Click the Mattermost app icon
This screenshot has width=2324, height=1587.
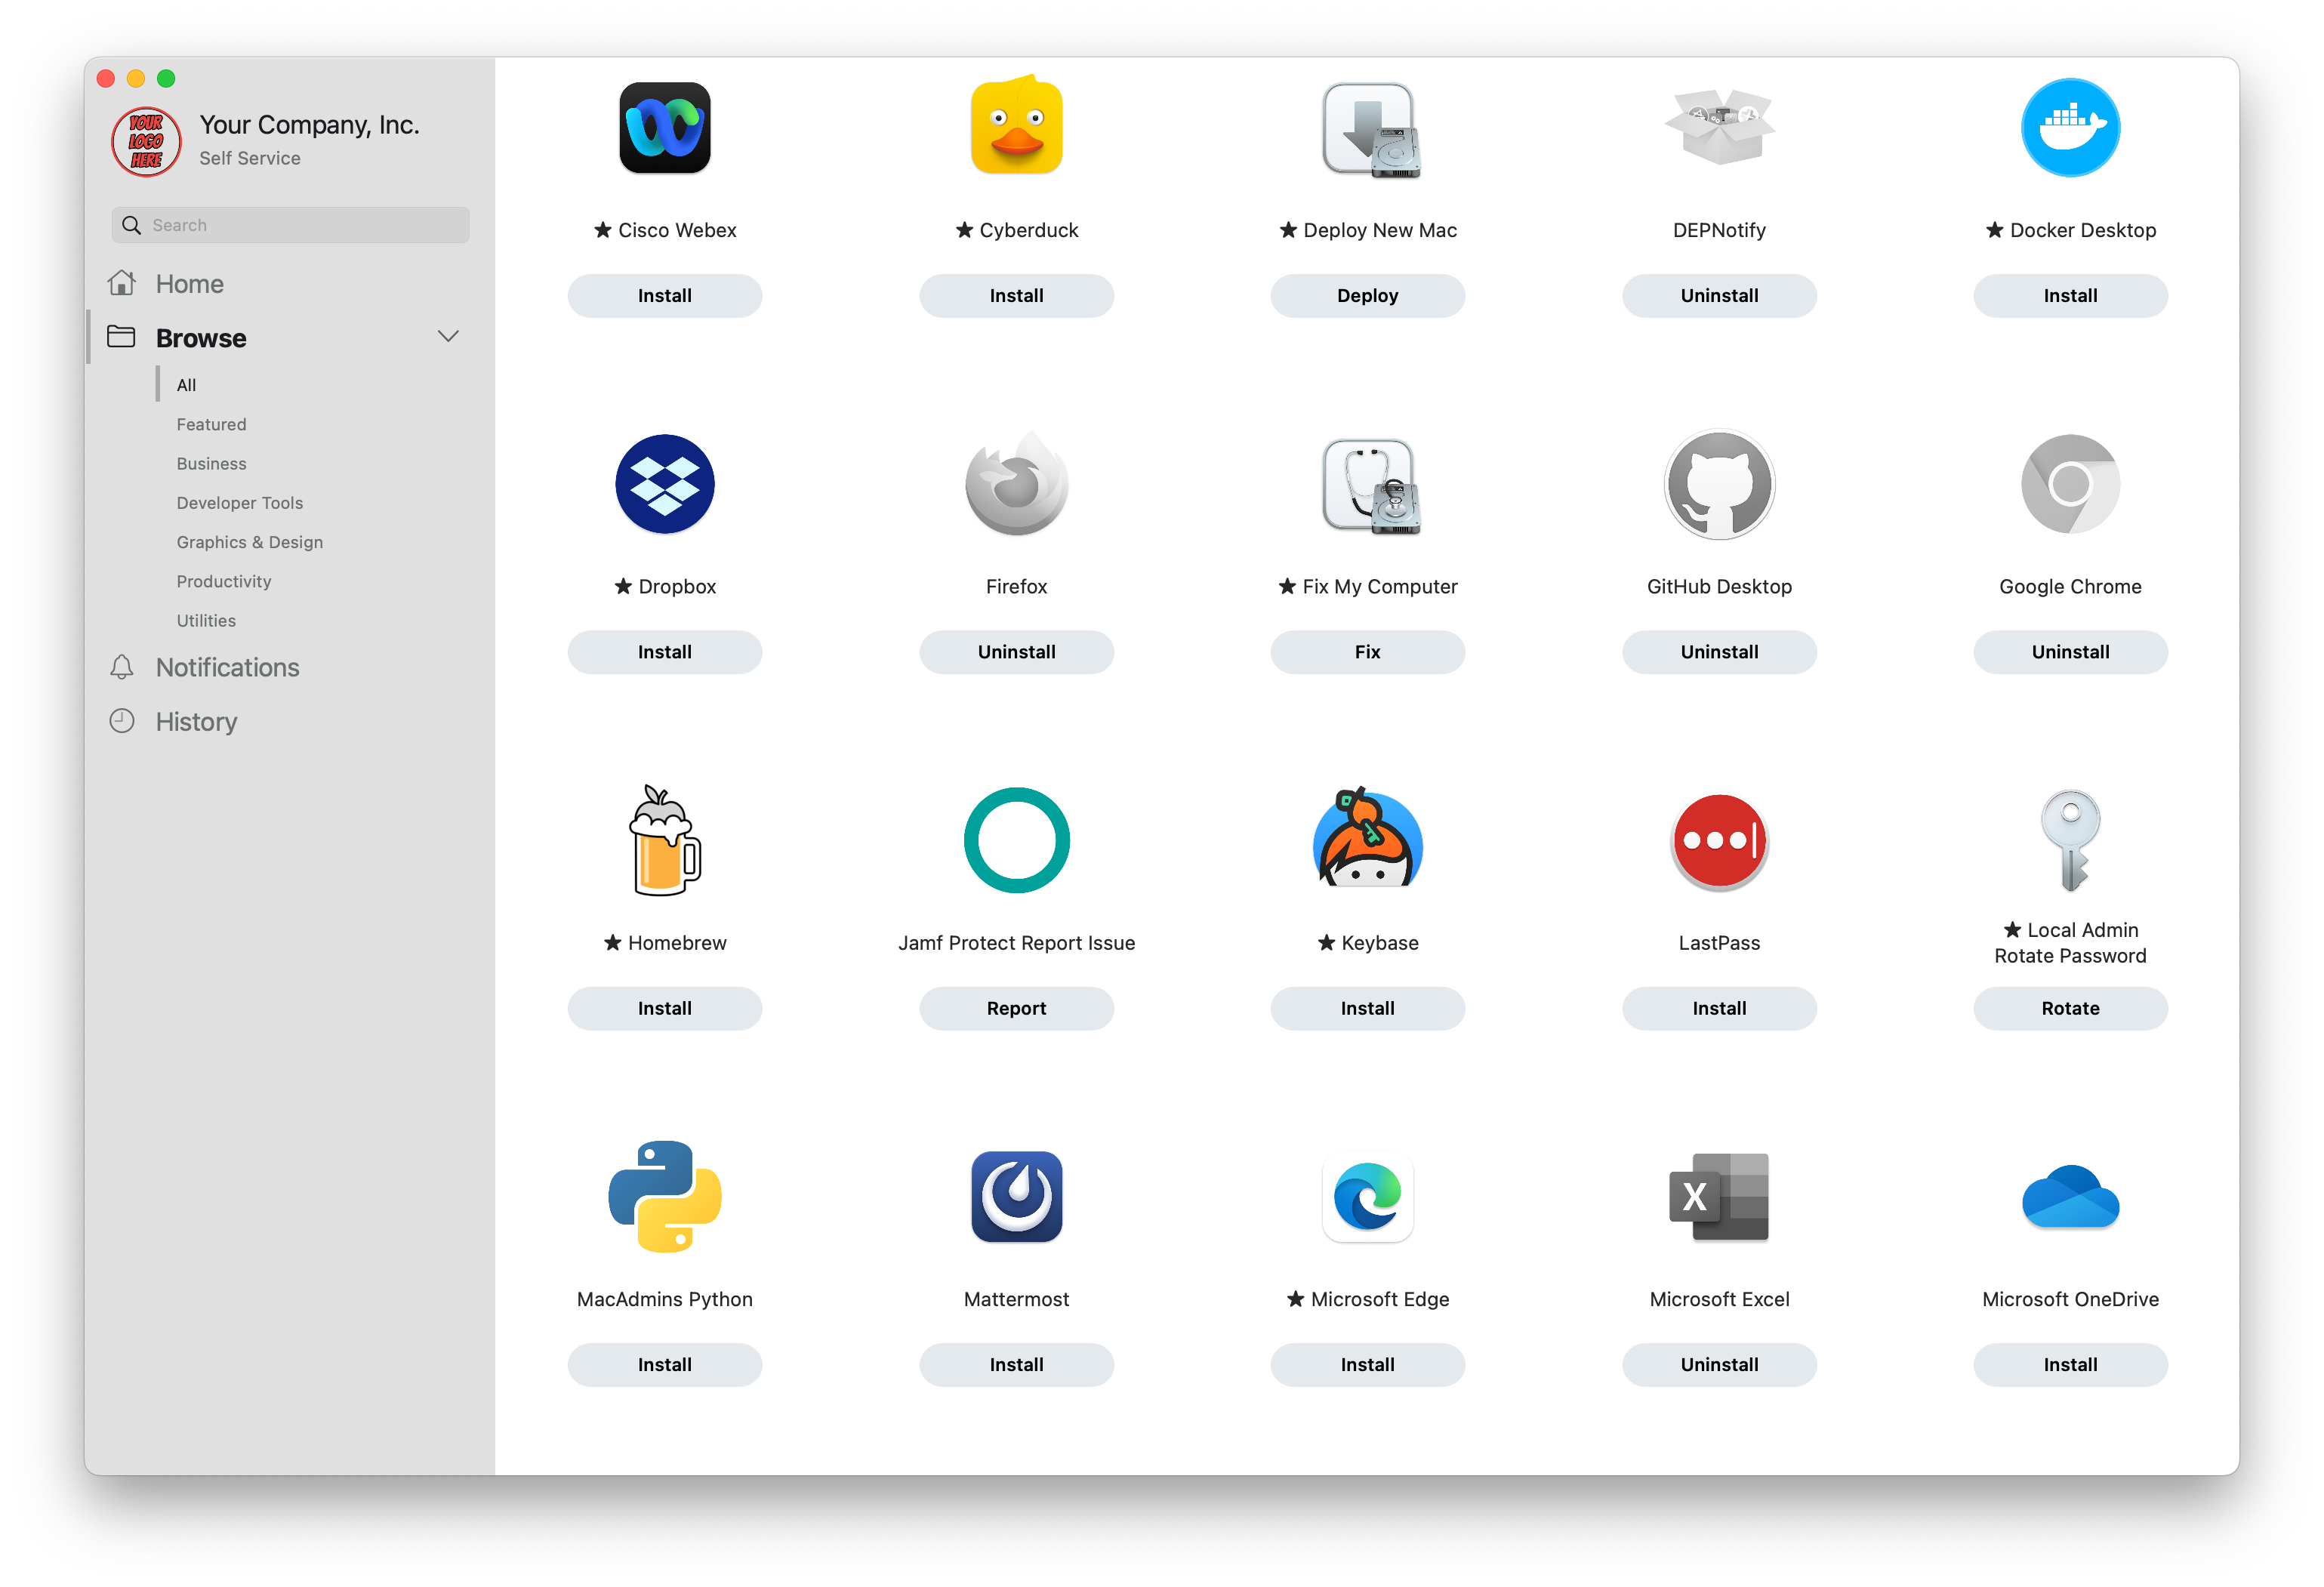click(x=1016, y=1197)
